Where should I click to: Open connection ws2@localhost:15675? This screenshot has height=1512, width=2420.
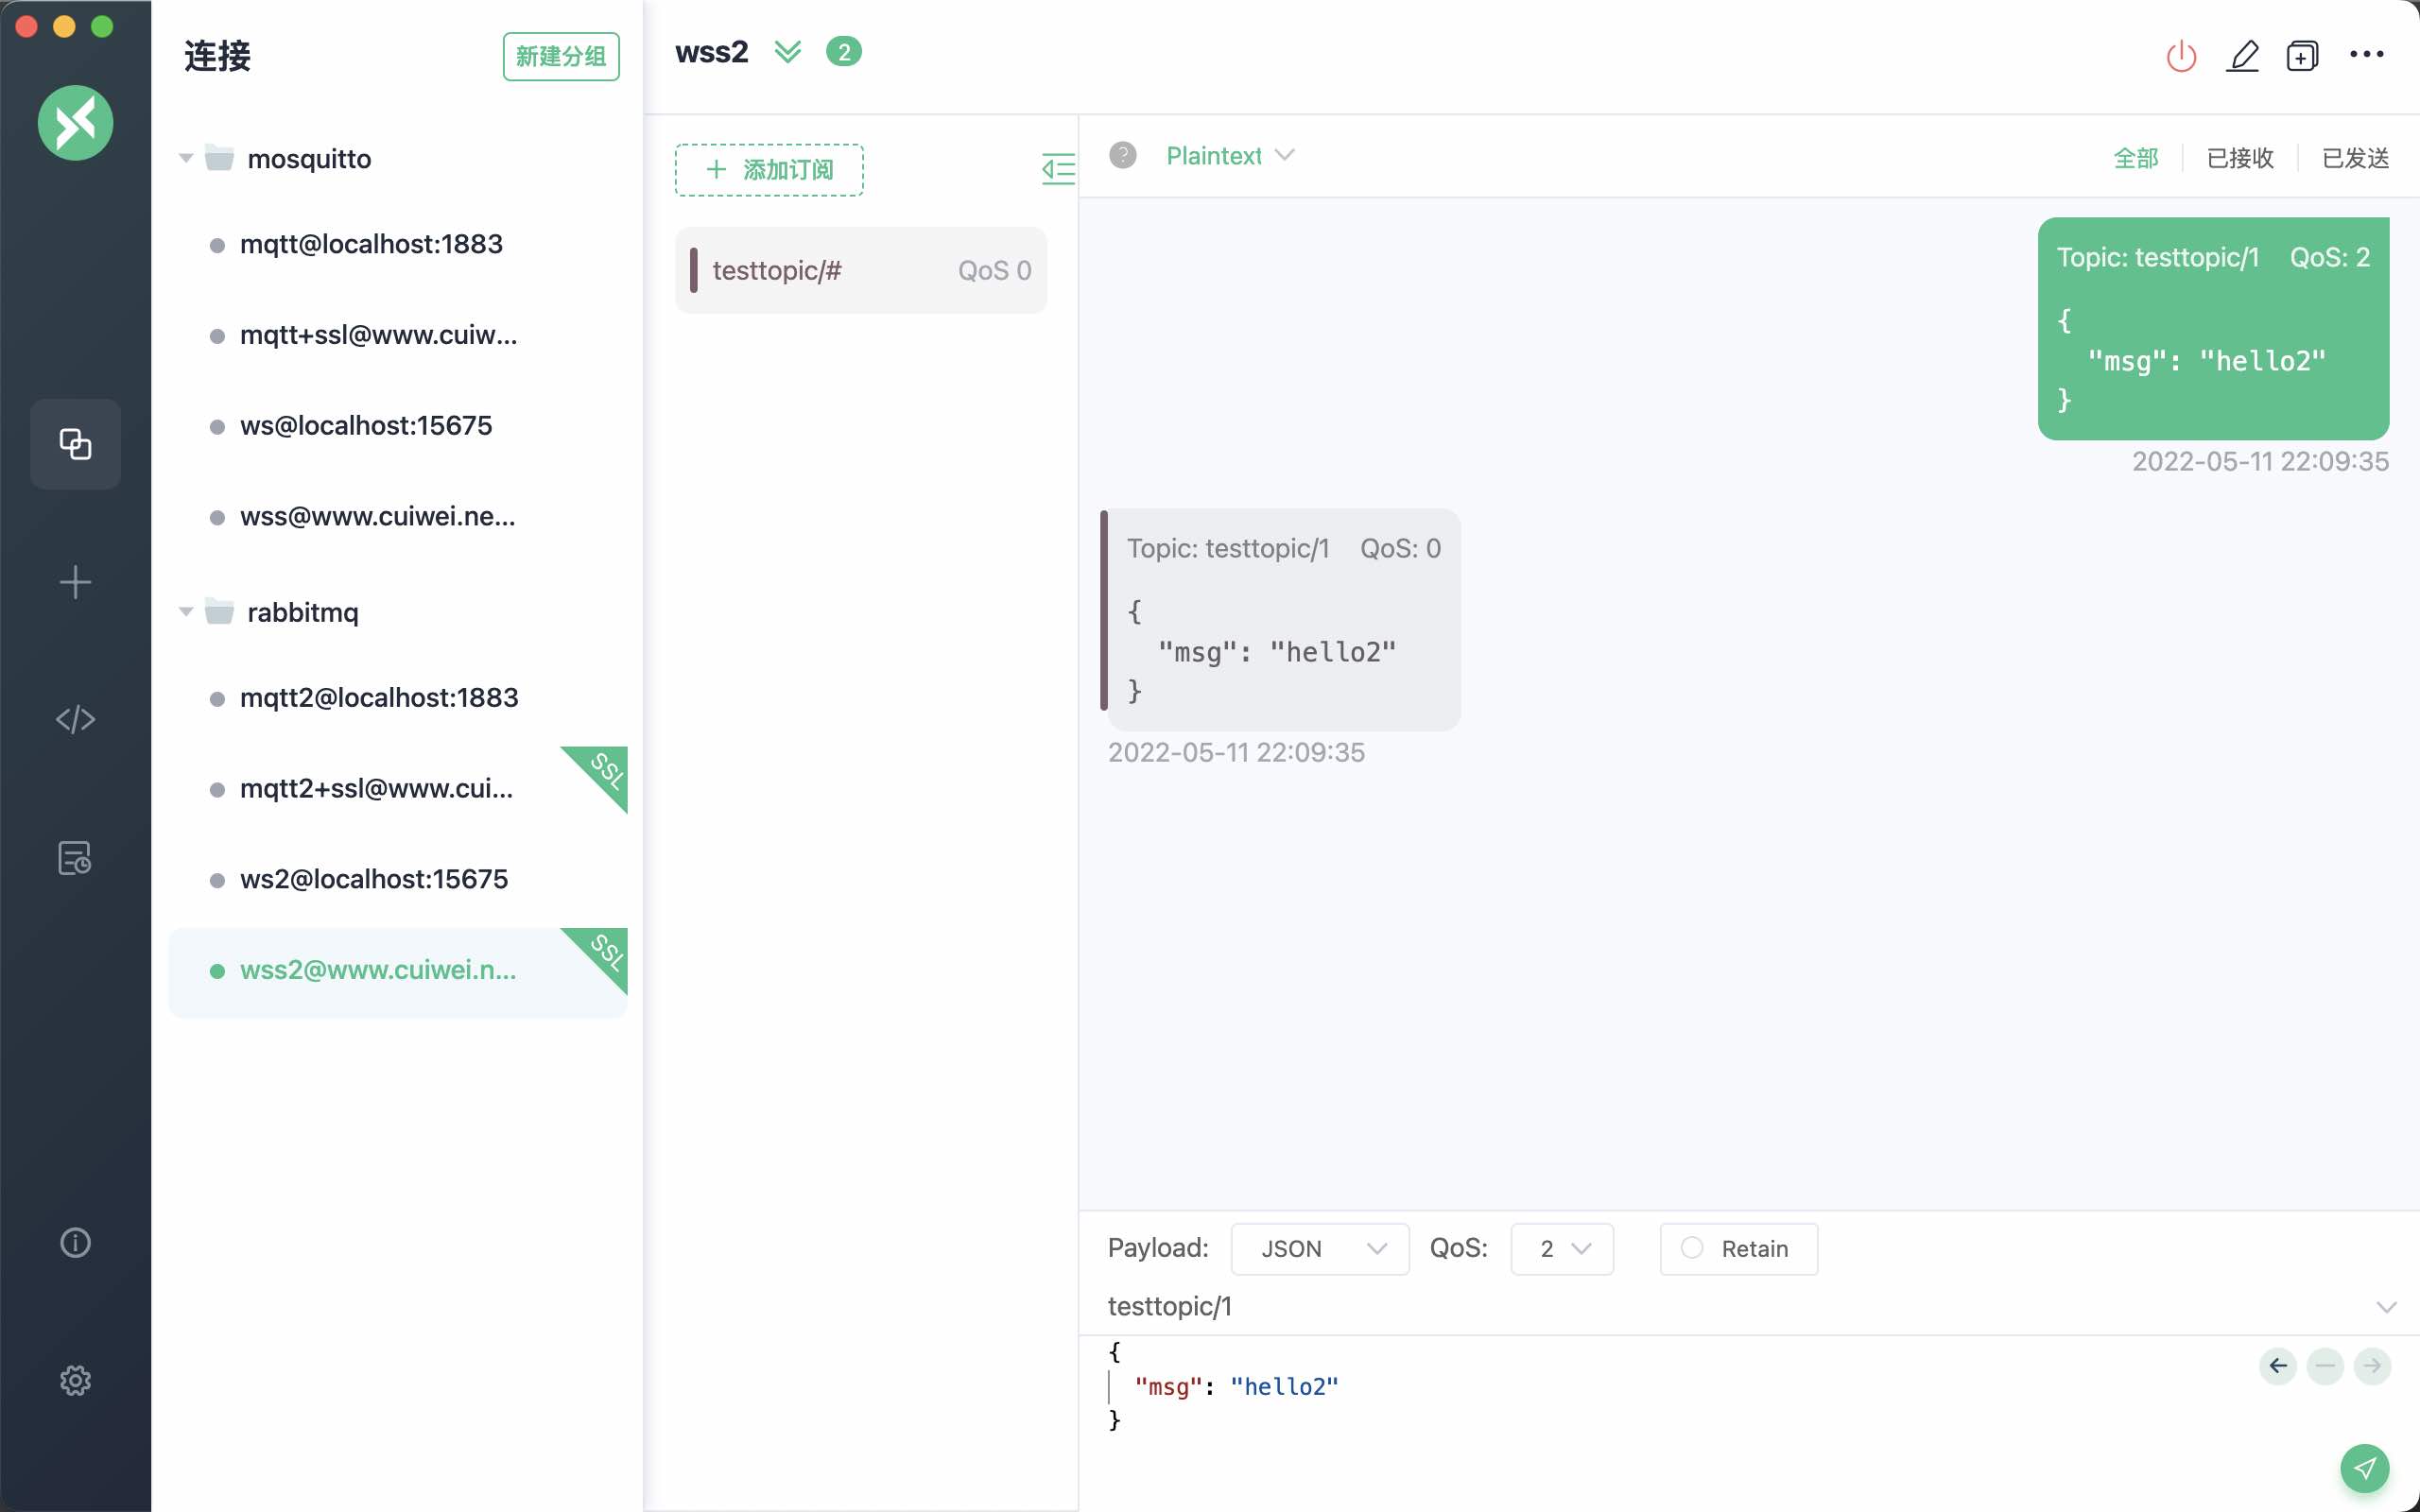pos(398,879)
